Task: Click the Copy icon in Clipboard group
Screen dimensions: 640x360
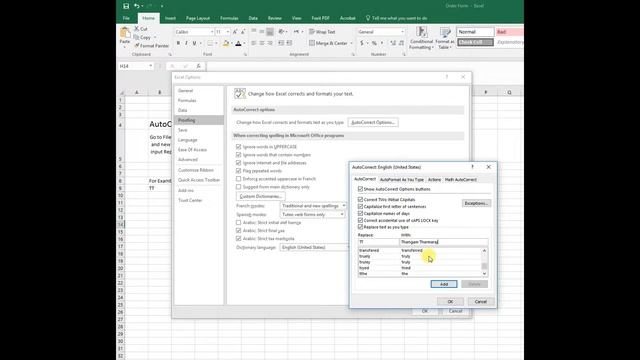Action: [x=136, y=37]
